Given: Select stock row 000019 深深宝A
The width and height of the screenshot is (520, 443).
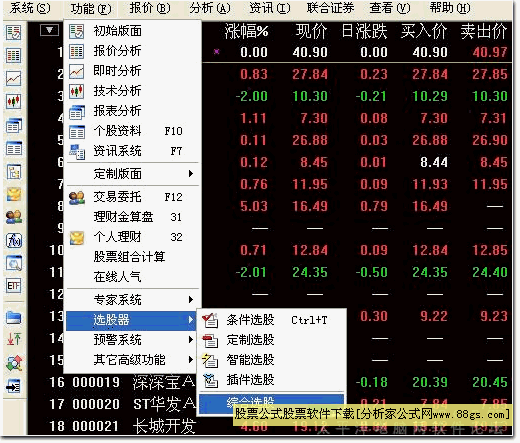Looking at the screenshot, I should 122,382.
